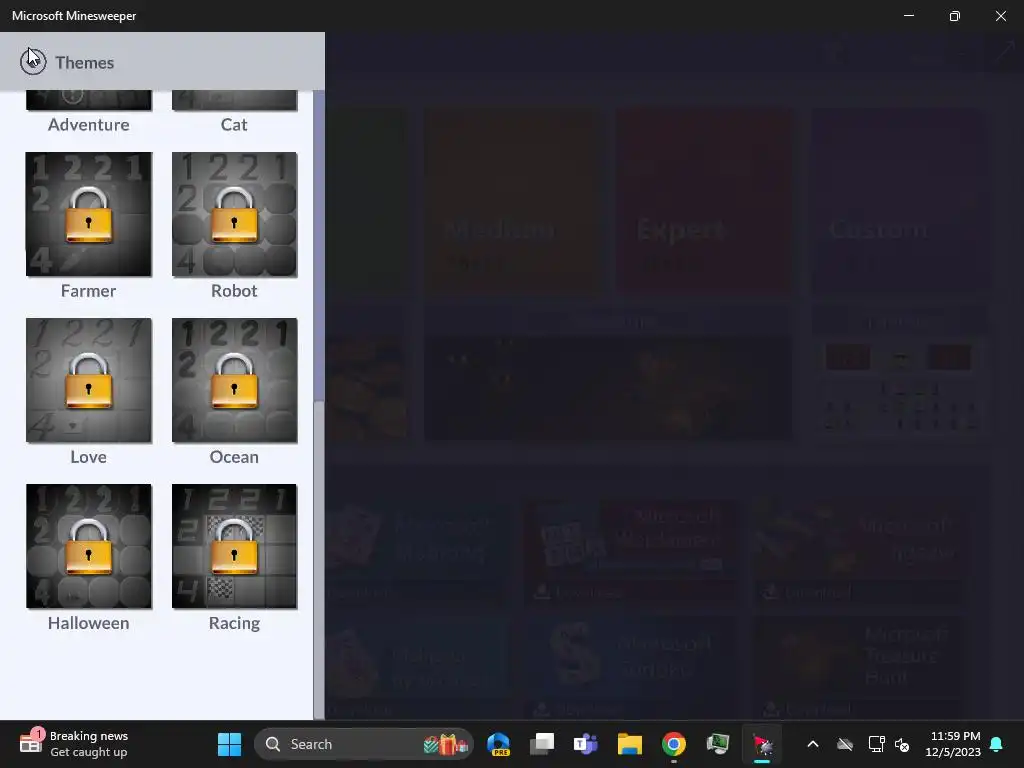Open the Windows Start menu
The height and width of the screenshot is (768, 1024).
pyautogui.click(x=229, y=744)
